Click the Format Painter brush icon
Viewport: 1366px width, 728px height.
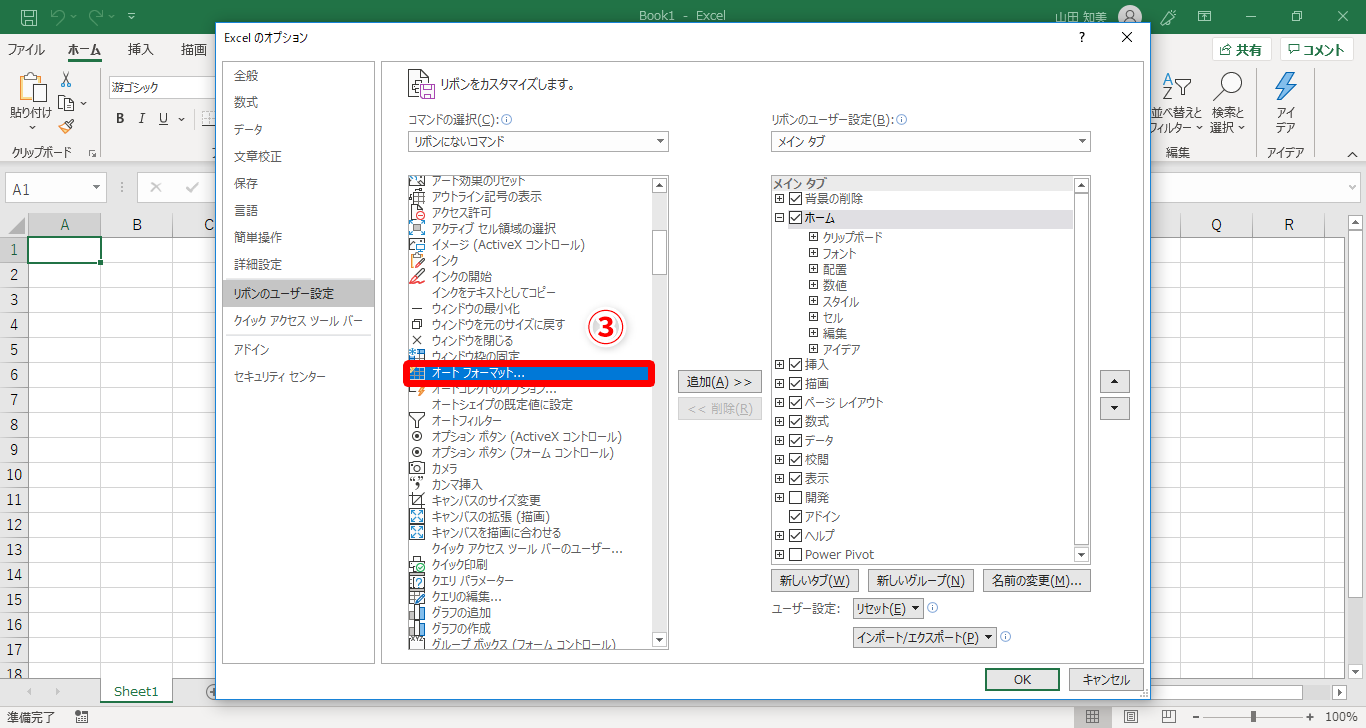66,126
